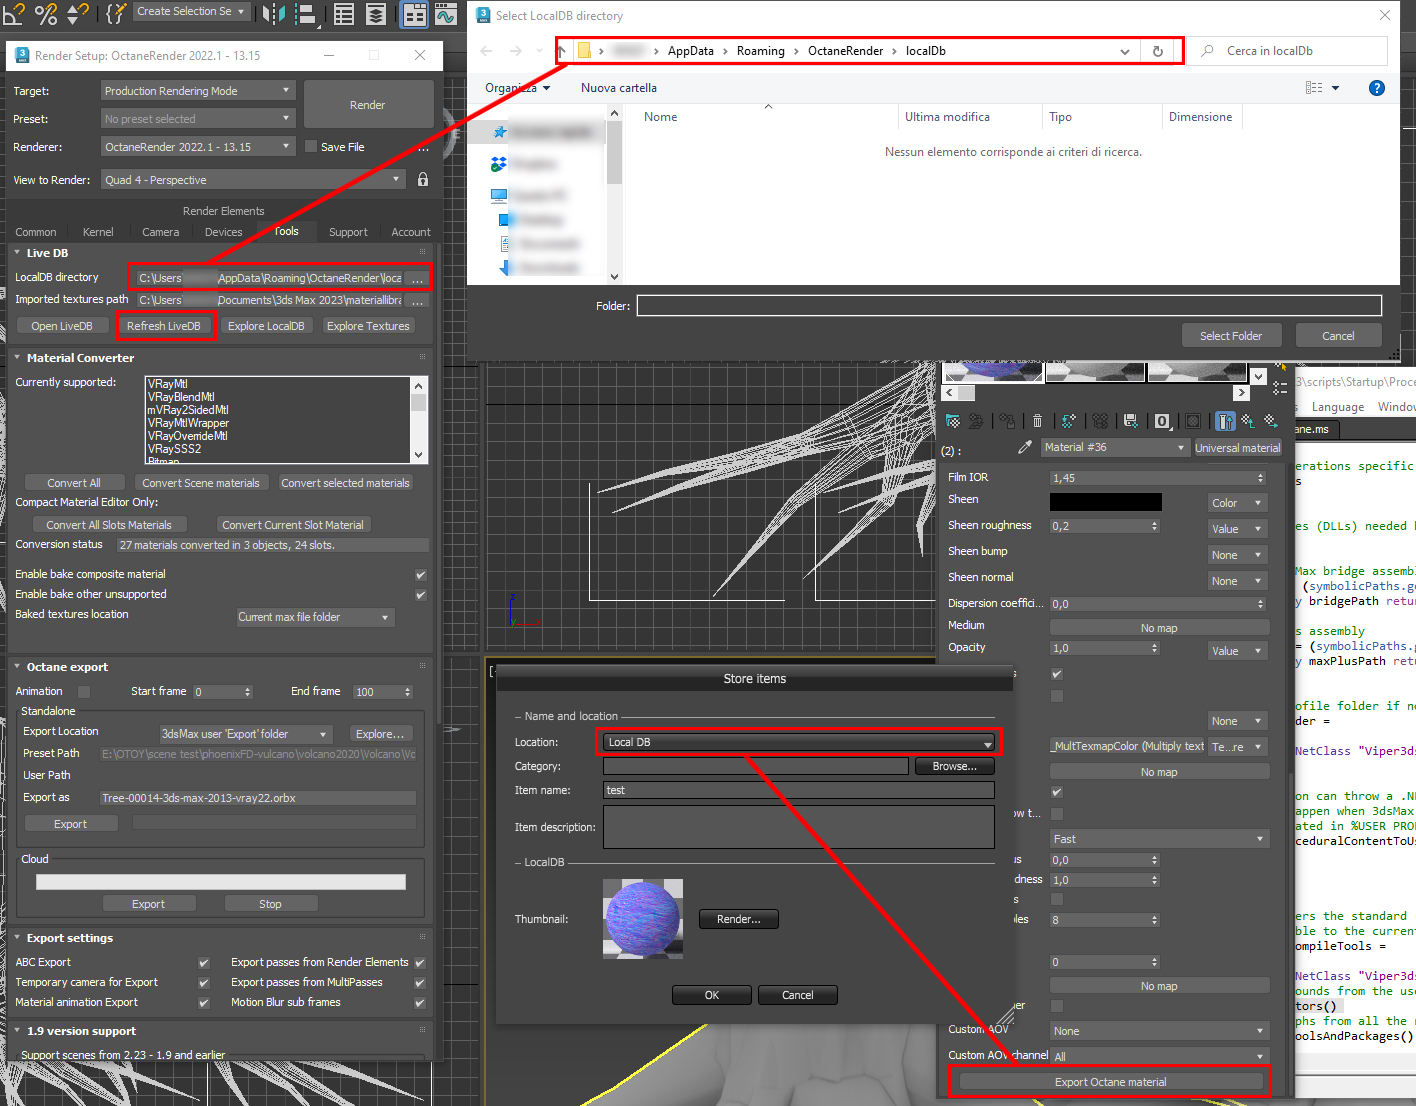Image resolution: width=1416 pixels, height=1106 pixels.
Task: Switch to the Support tab
Action: (348, 232)
